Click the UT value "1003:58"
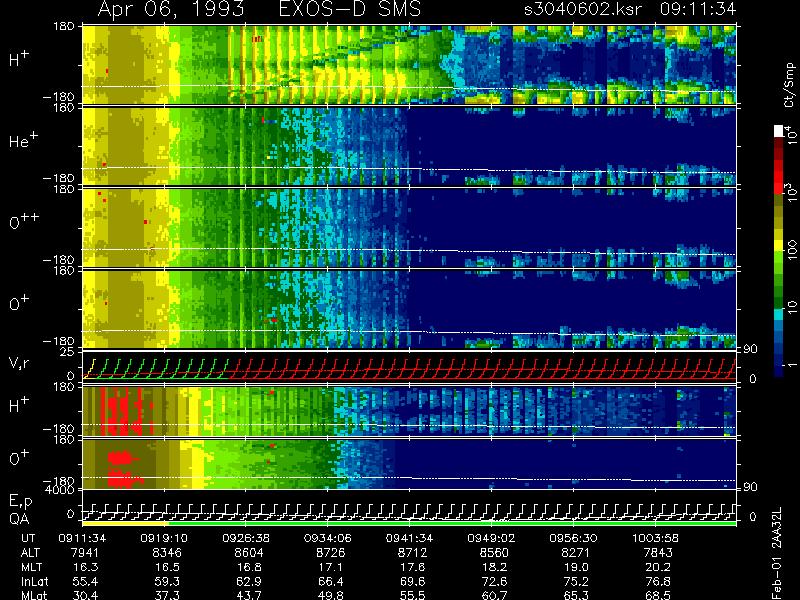Image resolution: width=800 pixels, height=600 pixels. [x=655, y=538]
